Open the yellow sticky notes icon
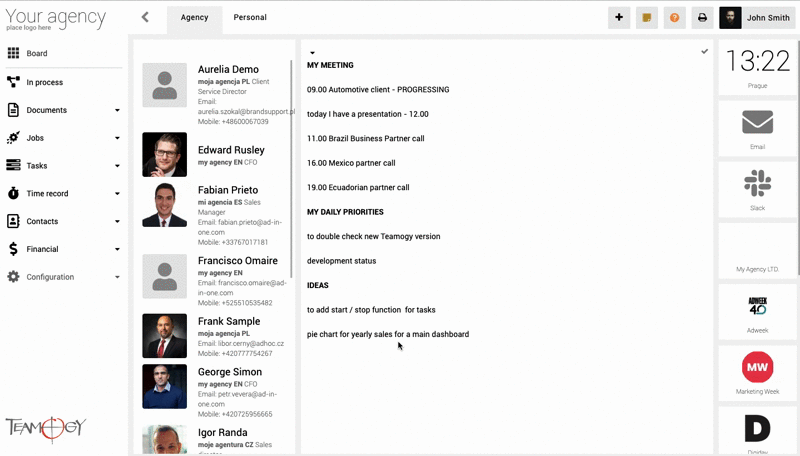Image resolution: width=800 pixels, height=456 pixels. click(x=647, y=18)
